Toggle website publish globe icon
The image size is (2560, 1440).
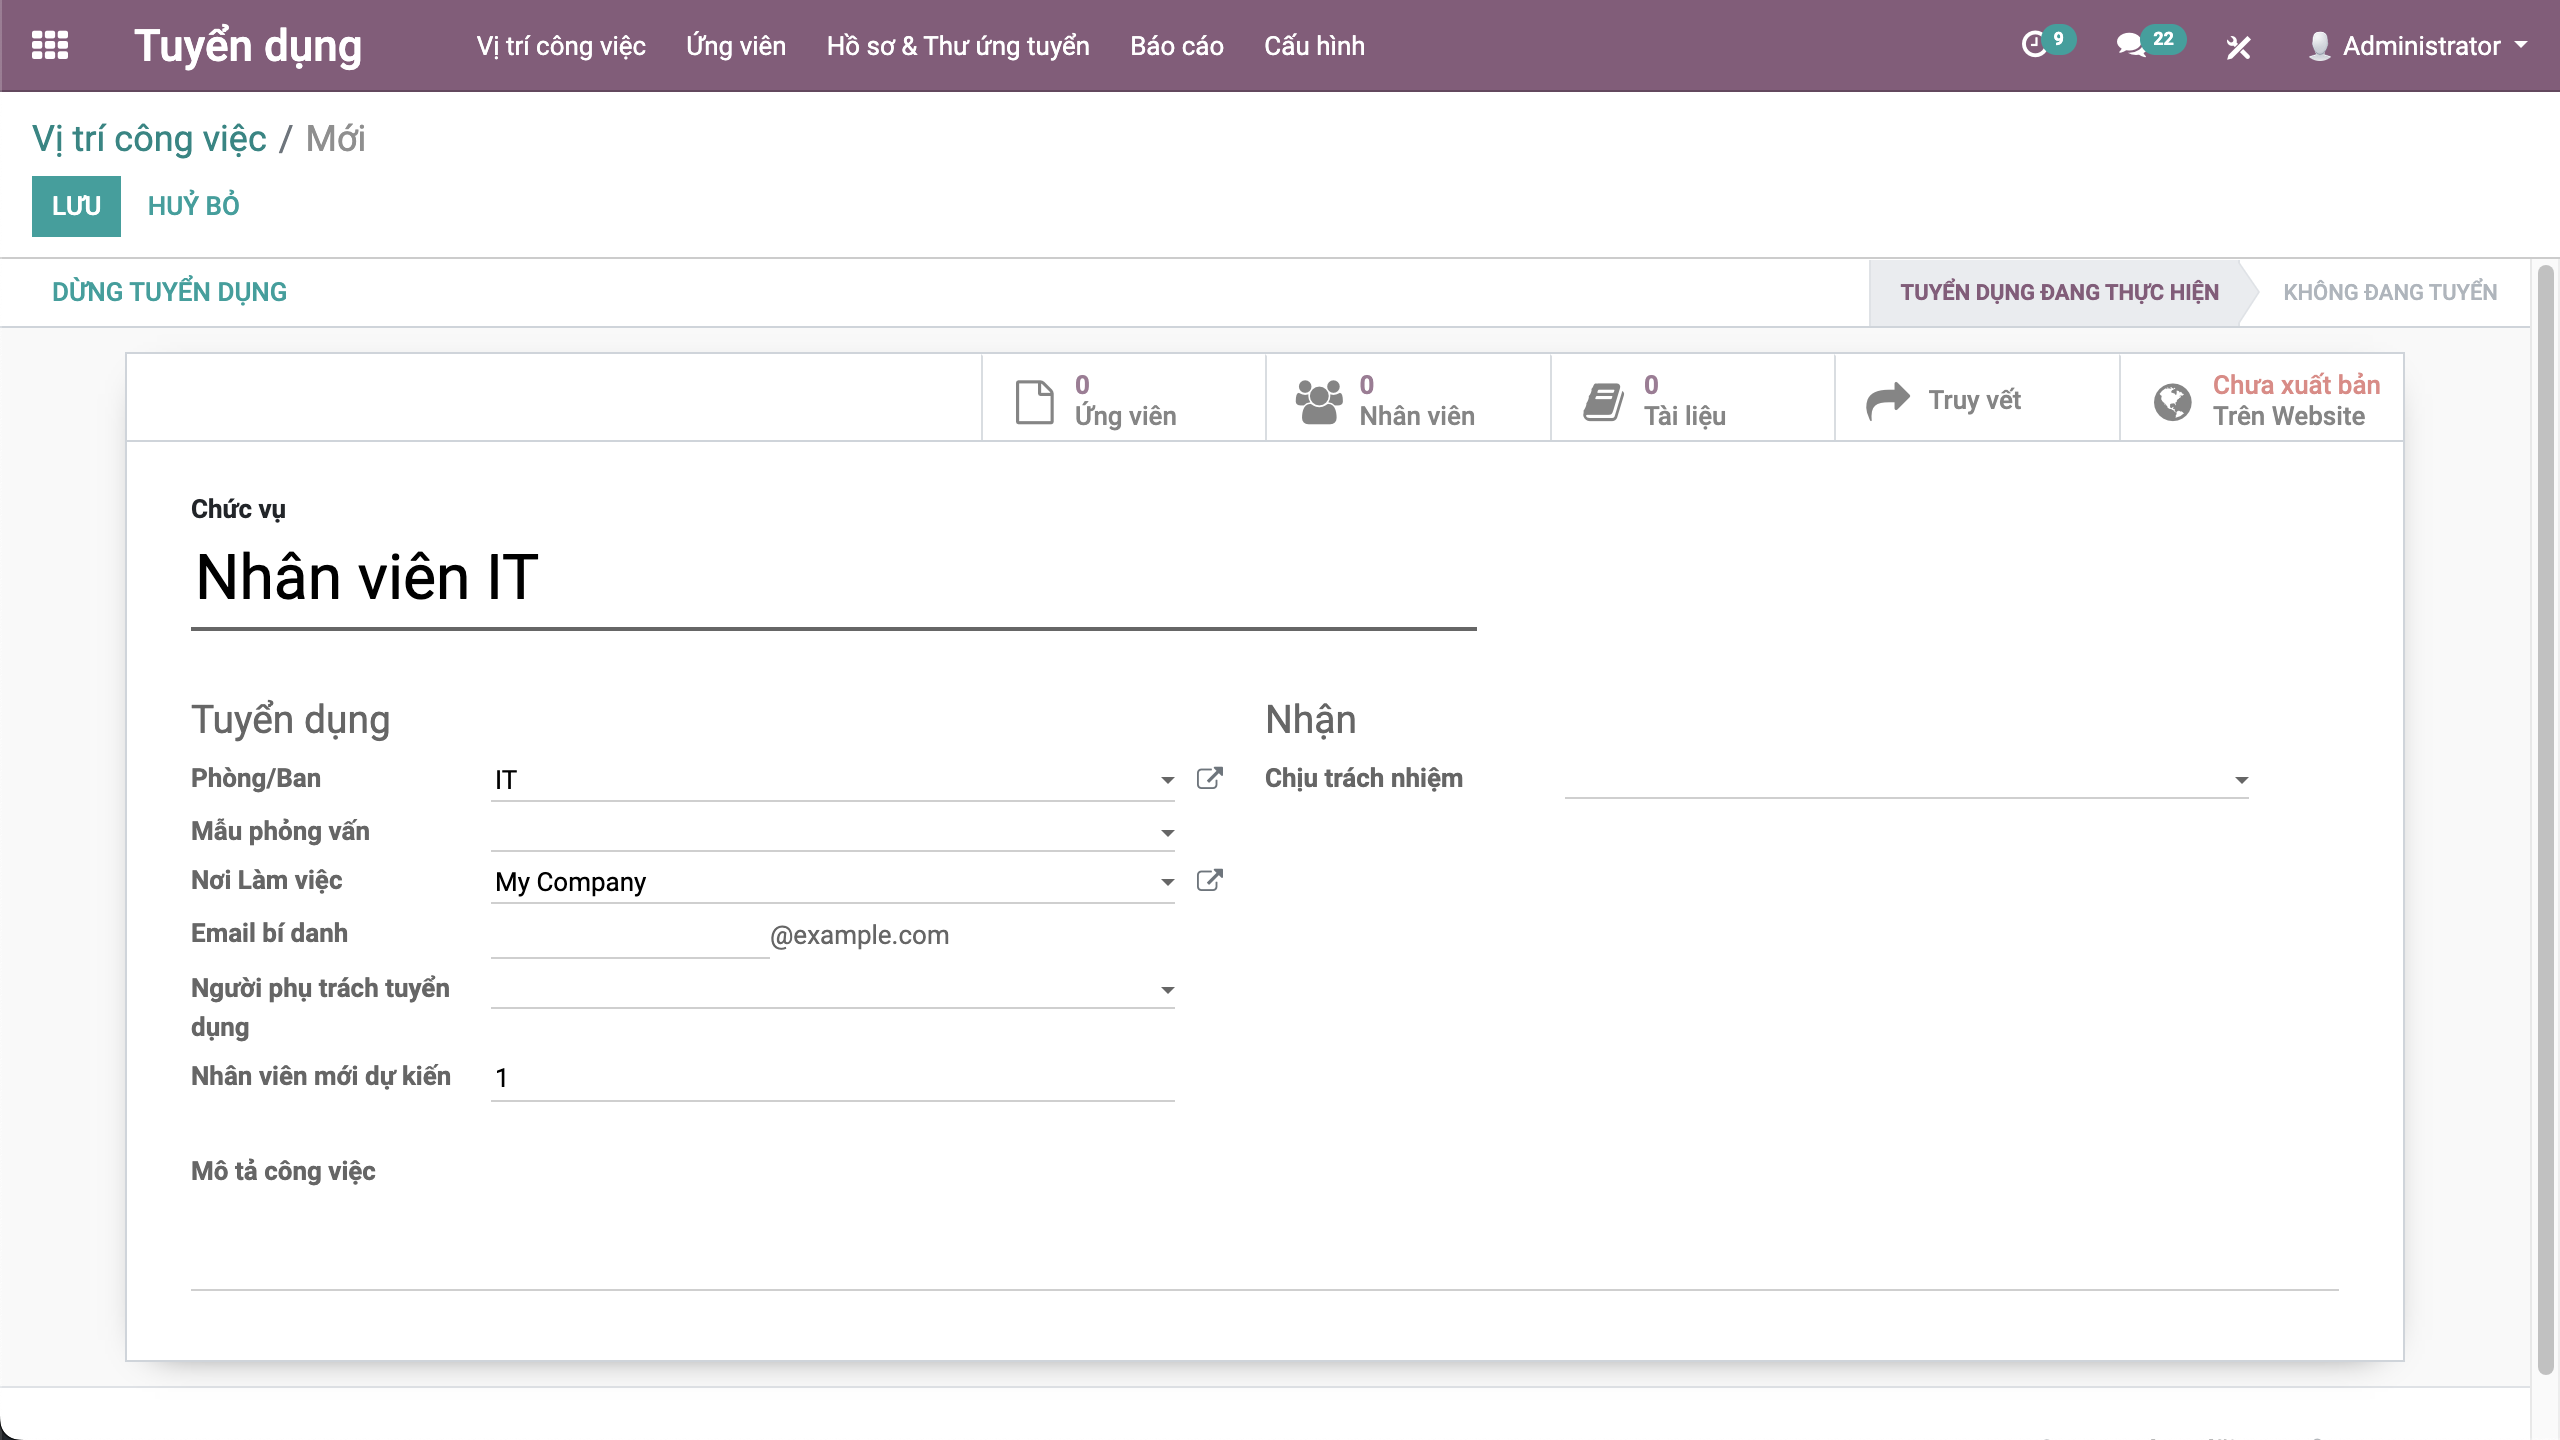[x=2172, y=401]
